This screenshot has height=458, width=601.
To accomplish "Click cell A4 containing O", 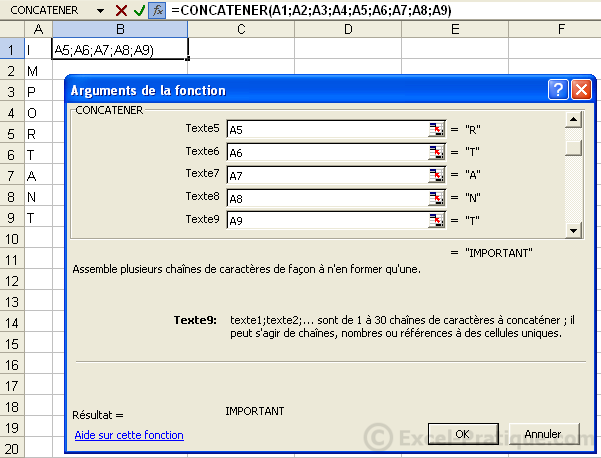I will tap(38, 113).
